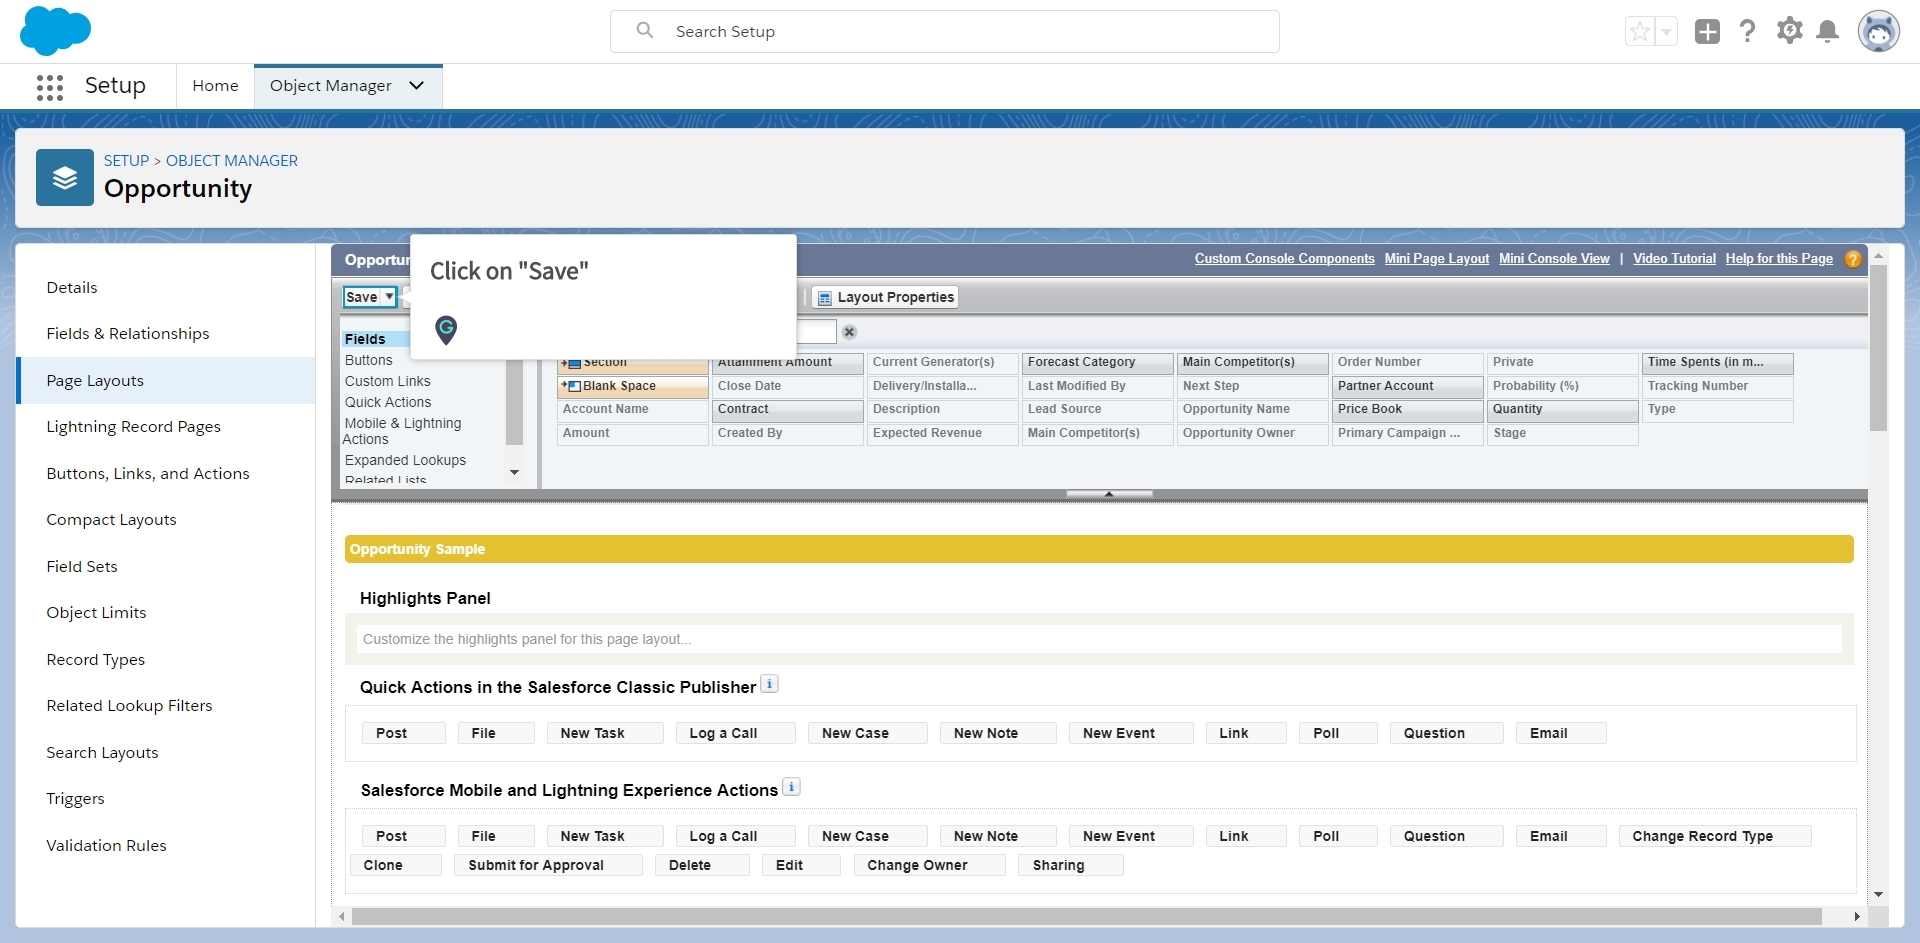Image resolution: width=1920 pixels, height=943 pixels.
Task: Click the Save button
Action: click(362, 297)
